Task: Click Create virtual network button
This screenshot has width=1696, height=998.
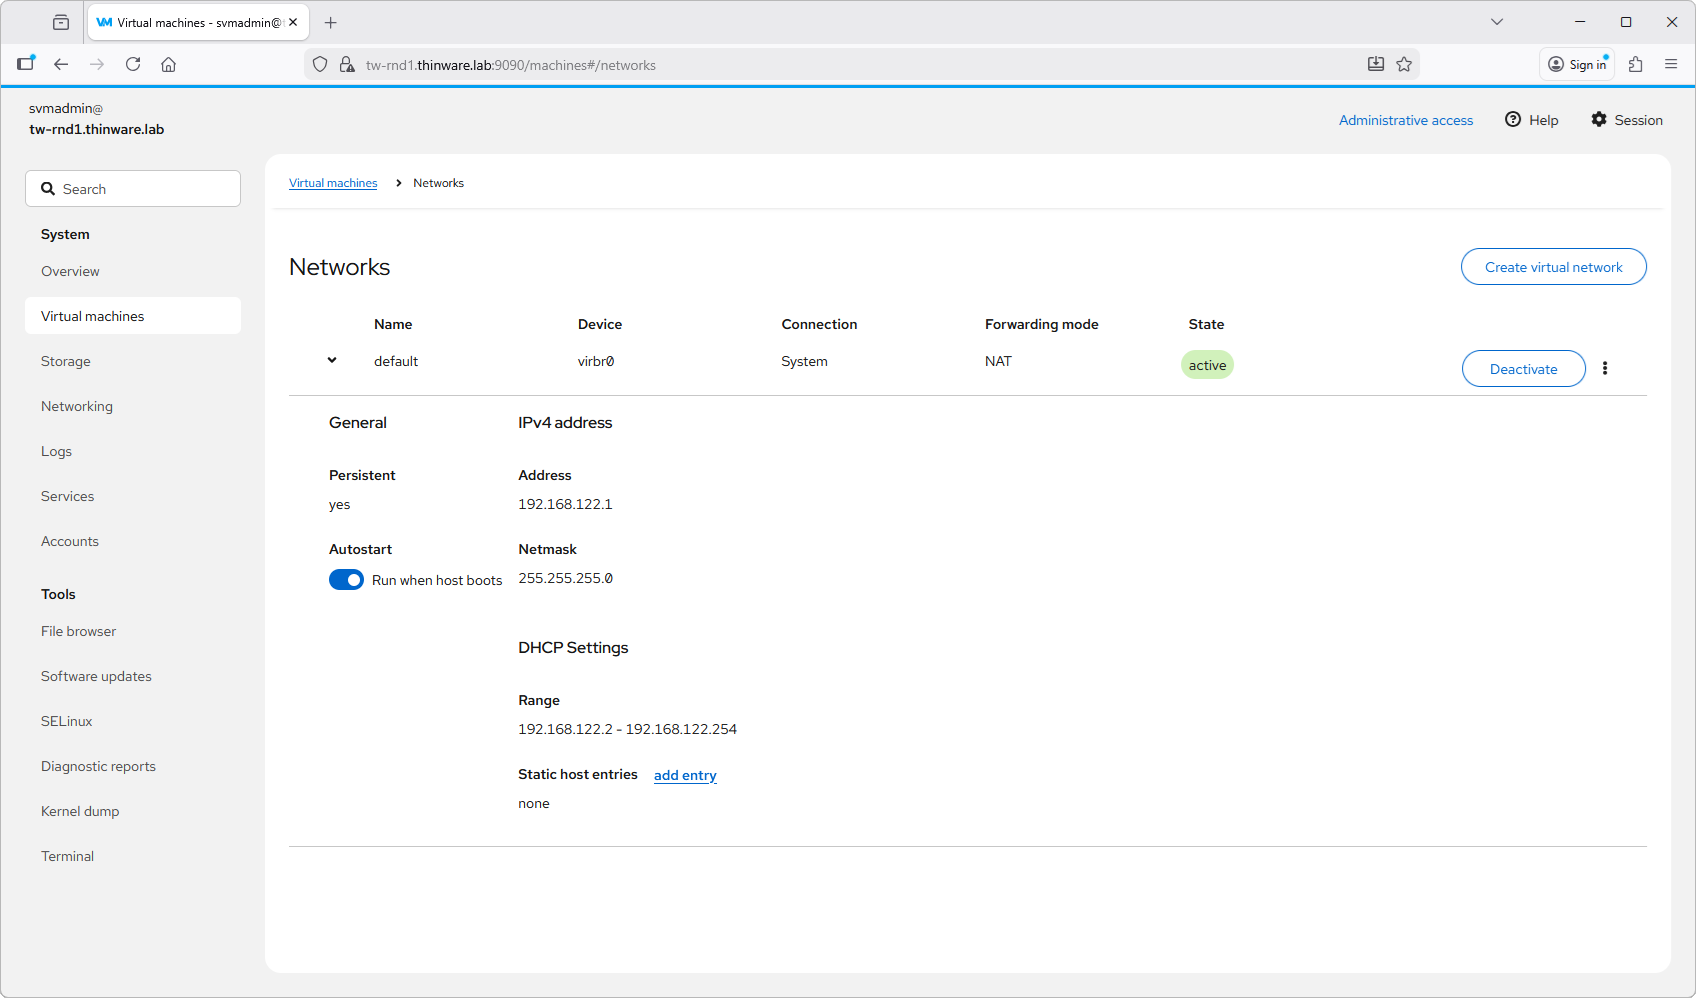Action: pyautogui.click(x=1553, y=267)
